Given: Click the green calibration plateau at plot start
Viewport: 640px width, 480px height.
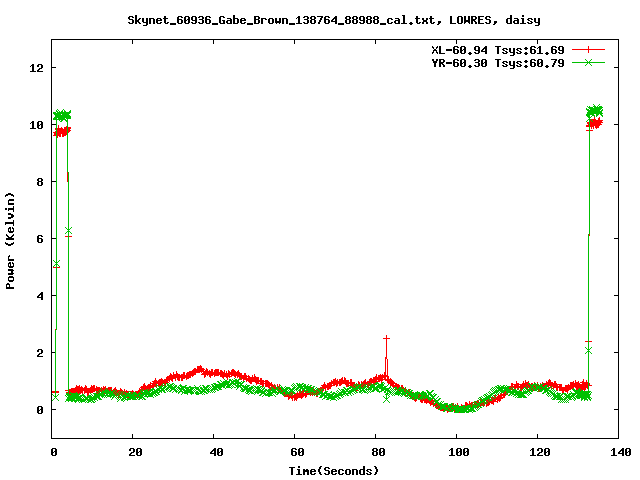Looking at the screenshot, I should pos(62,115).
